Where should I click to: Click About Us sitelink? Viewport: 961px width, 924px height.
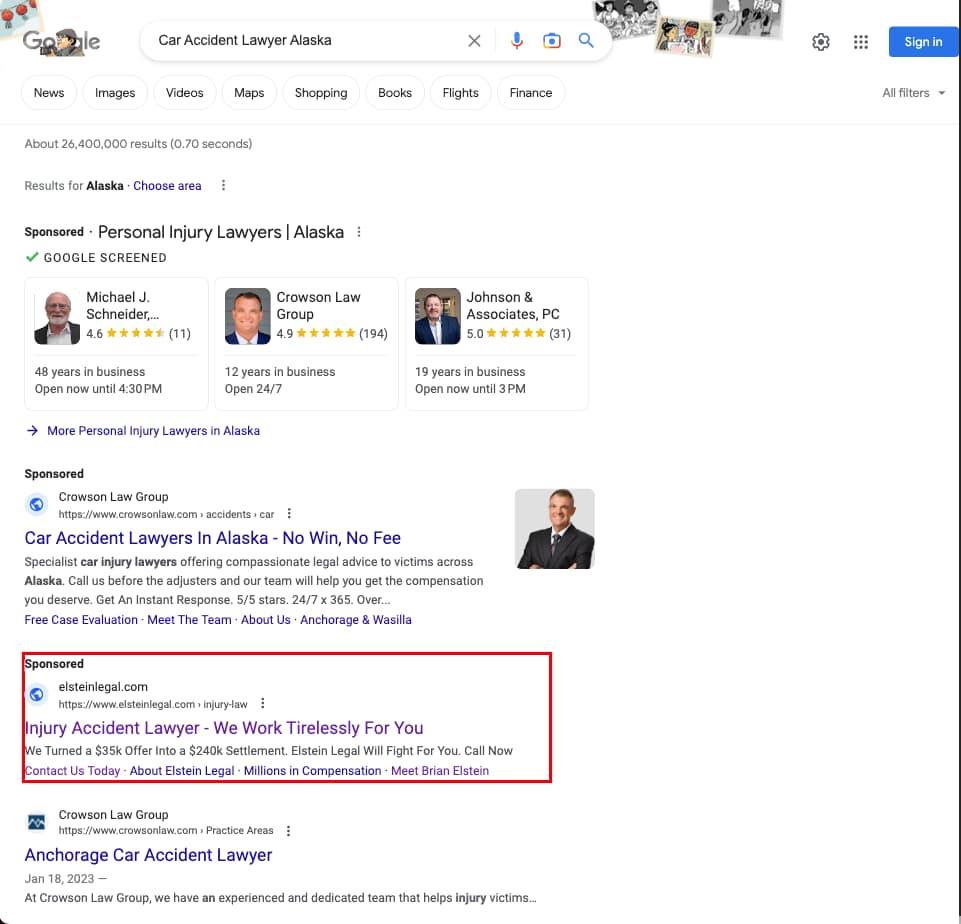tap(265, 620)
